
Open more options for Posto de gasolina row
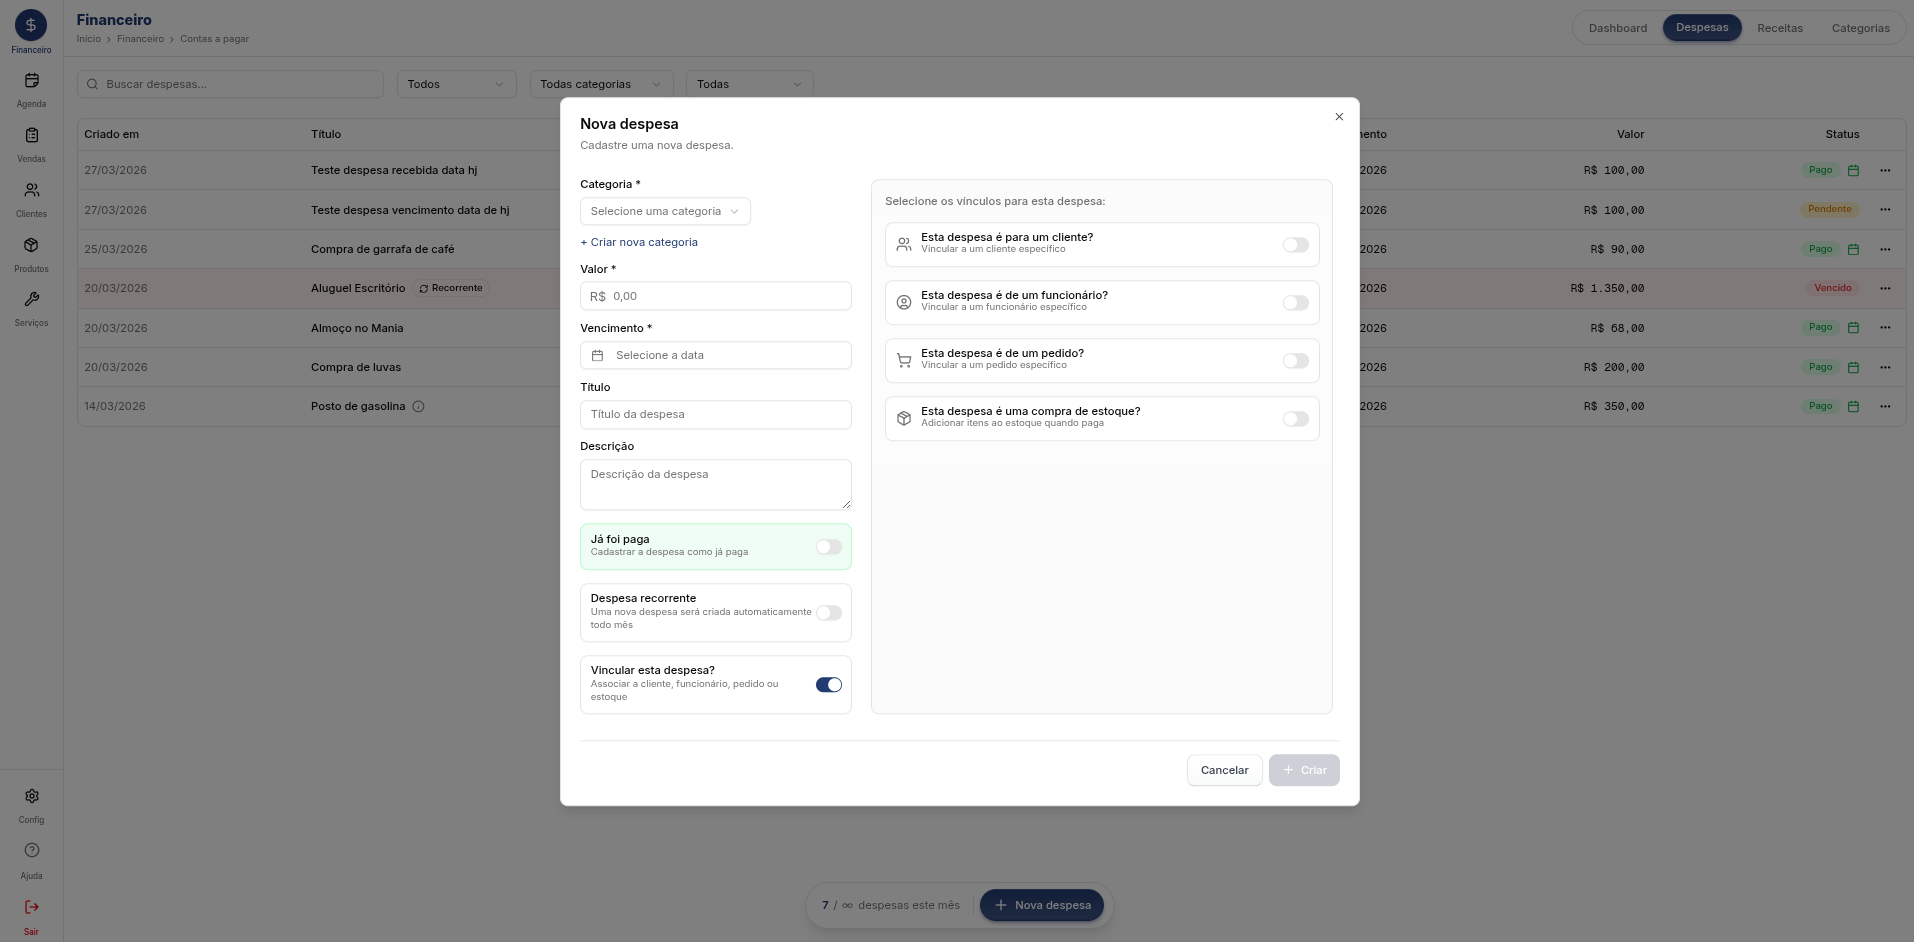point(1885,406)
